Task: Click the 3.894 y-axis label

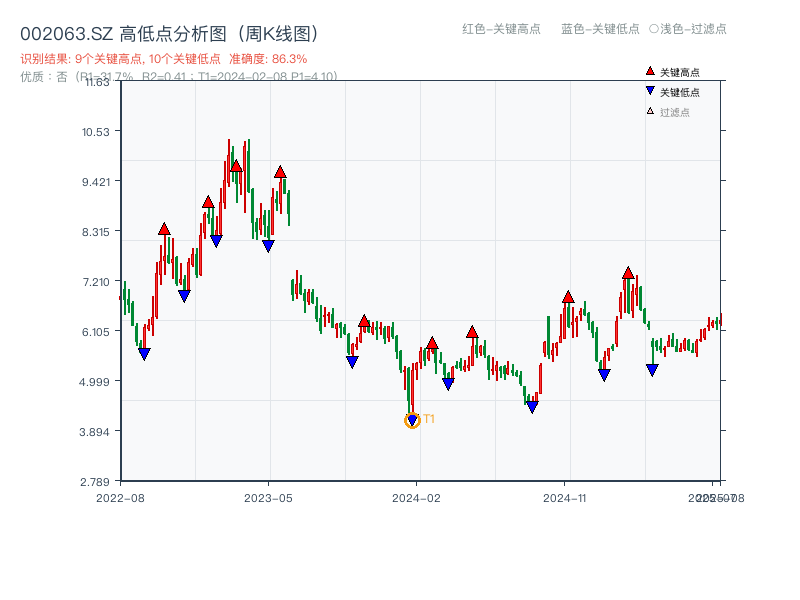Action: (x=94, y=432)
